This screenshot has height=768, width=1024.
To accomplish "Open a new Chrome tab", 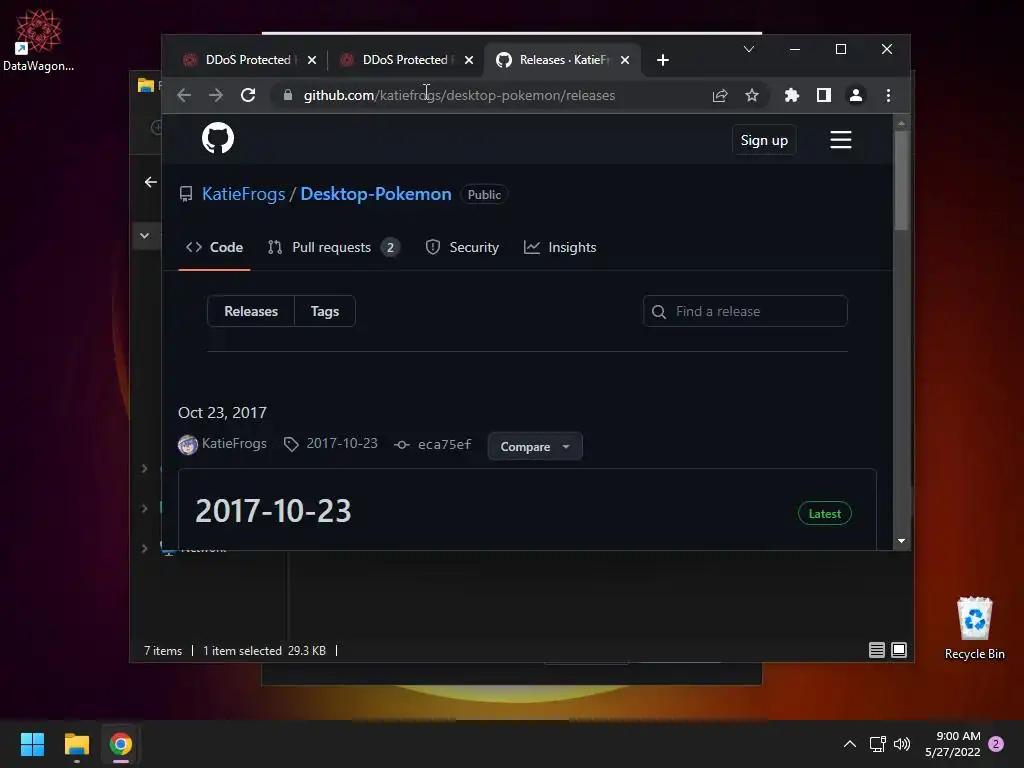I will [663, 60].
